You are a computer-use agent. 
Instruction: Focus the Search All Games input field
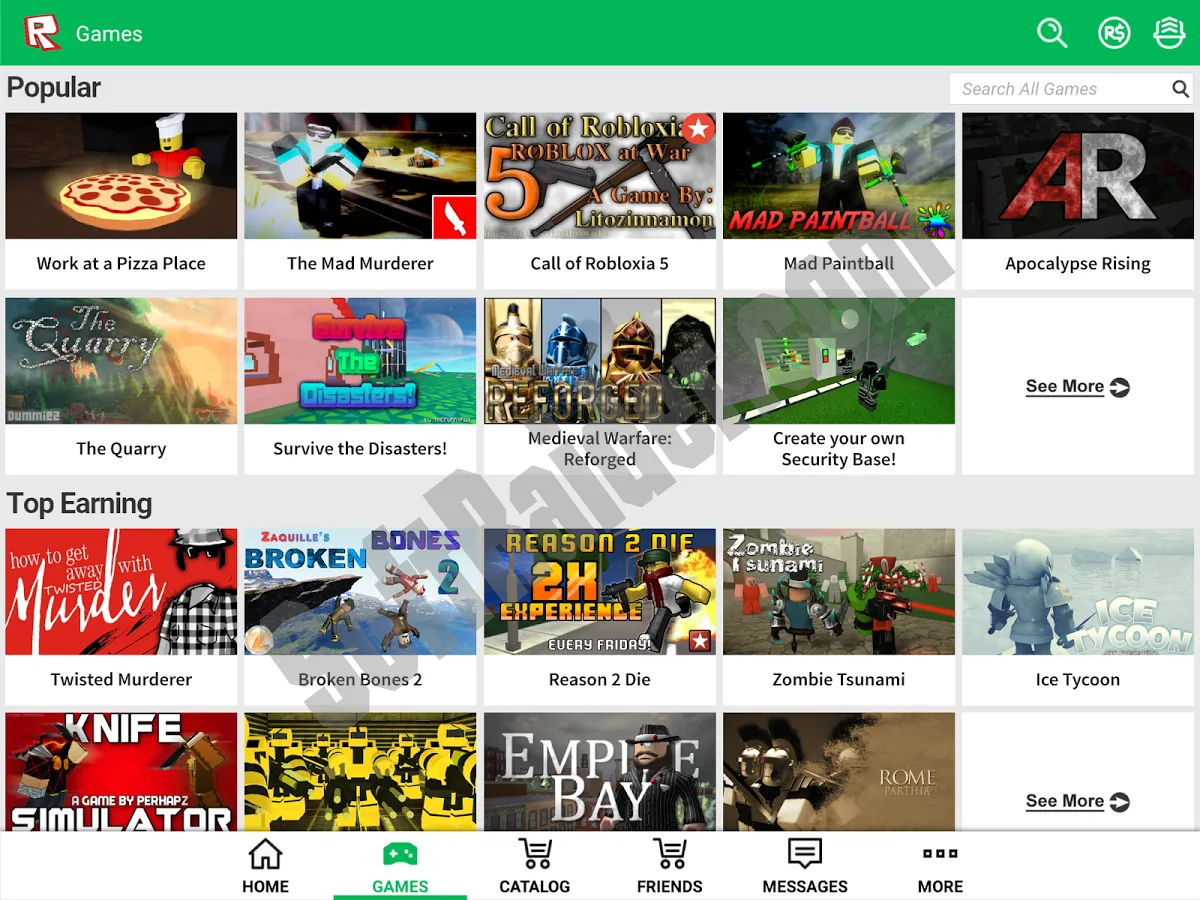click(1058, 89)
